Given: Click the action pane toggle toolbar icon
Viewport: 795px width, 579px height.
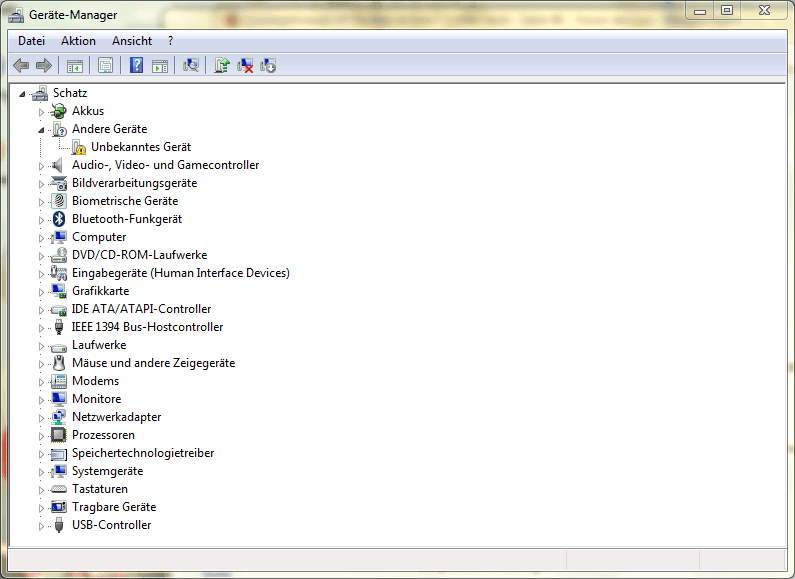Looking at the screenshot, I should tap(160, 65).
